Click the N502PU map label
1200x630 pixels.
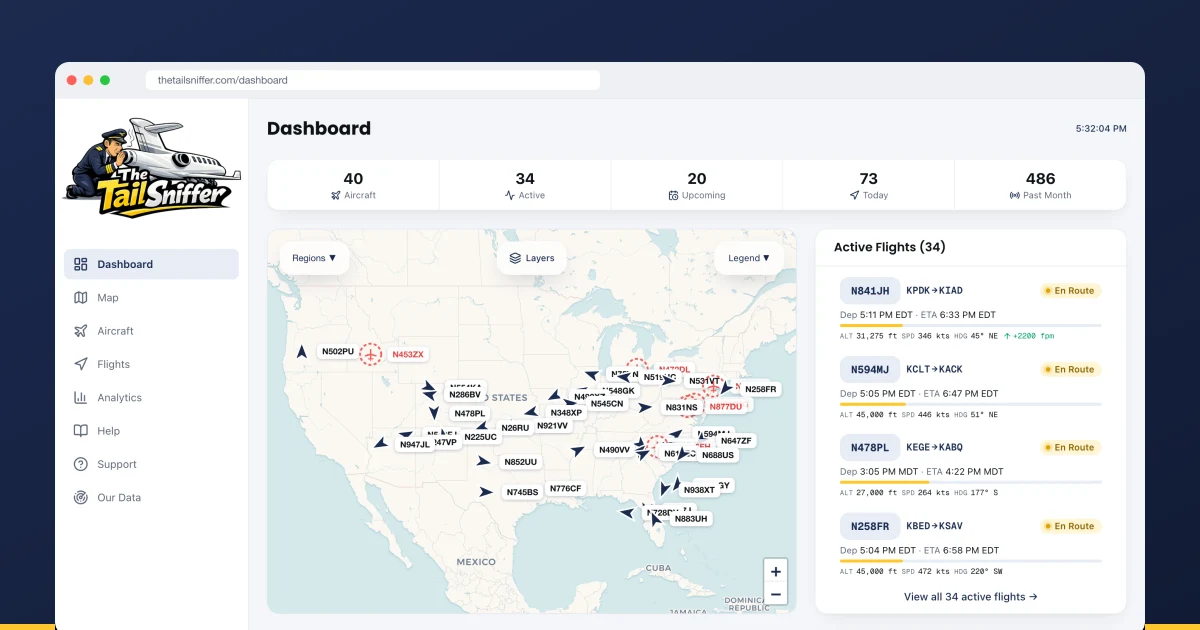pyautogui.click(x=338, y=352)
